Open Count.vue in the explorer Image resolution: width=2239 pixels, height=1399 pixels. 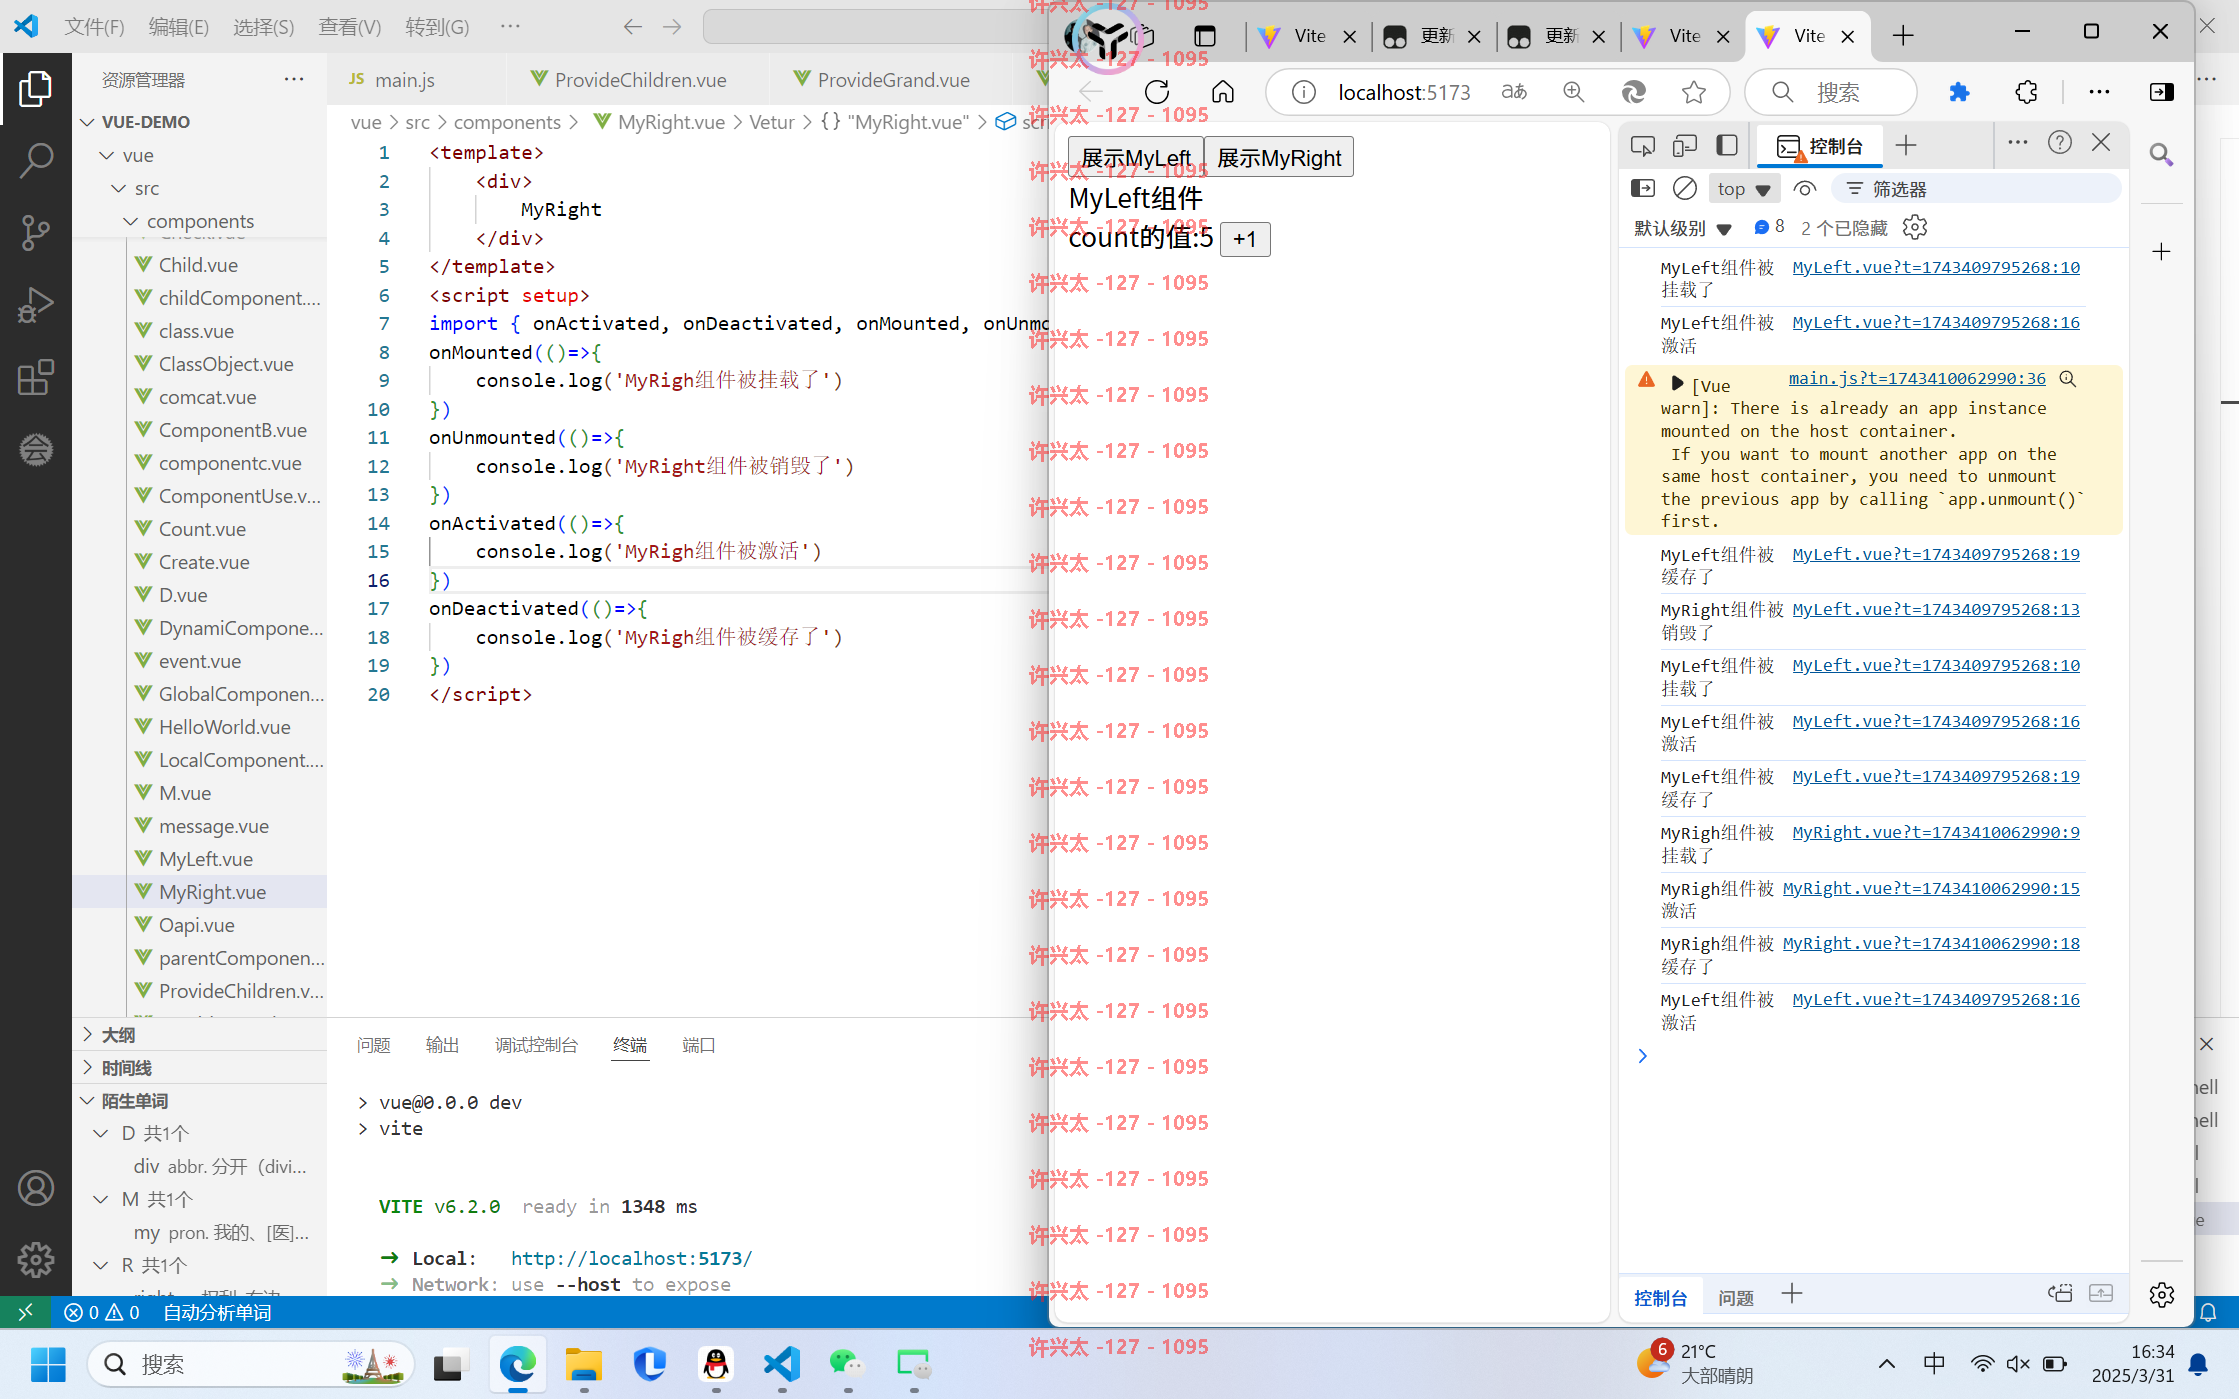click(202, 529)
